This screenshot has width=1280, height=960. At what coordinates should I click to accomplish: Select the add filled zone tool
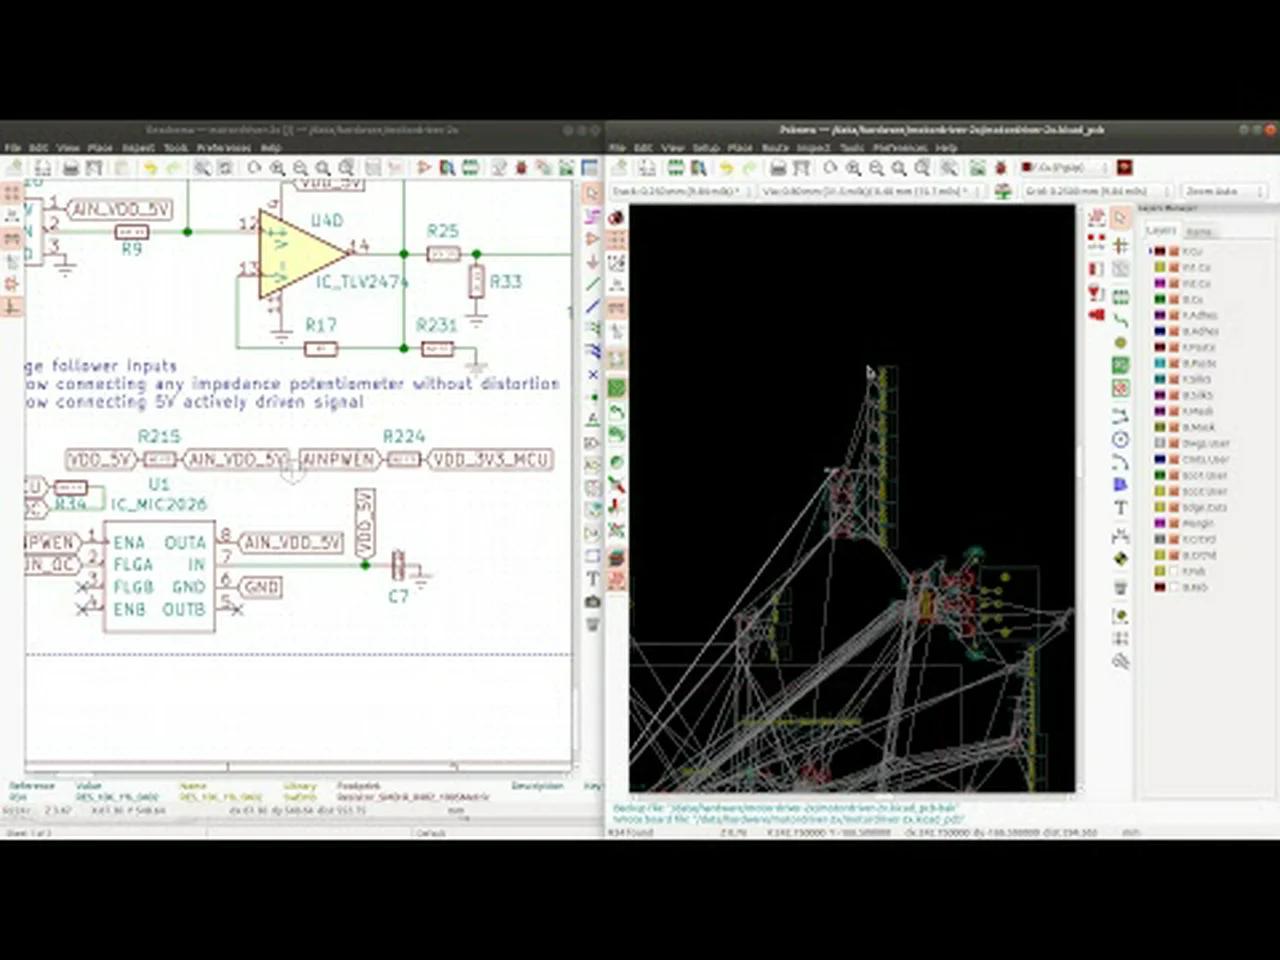(x=1120, y=365)
